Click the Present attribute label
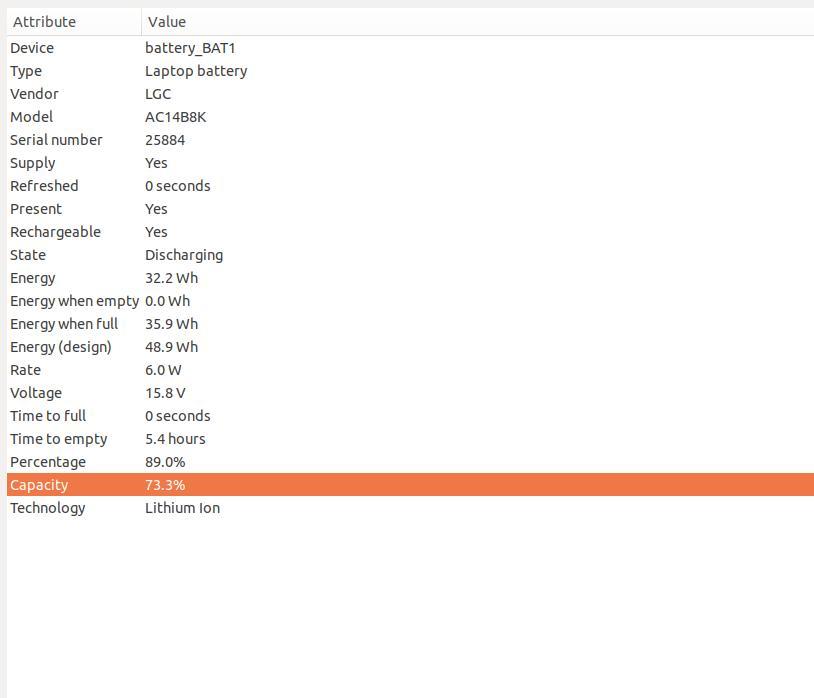This screenshot has height=698, width=814. pyautogui.click(x=36, y=209)
